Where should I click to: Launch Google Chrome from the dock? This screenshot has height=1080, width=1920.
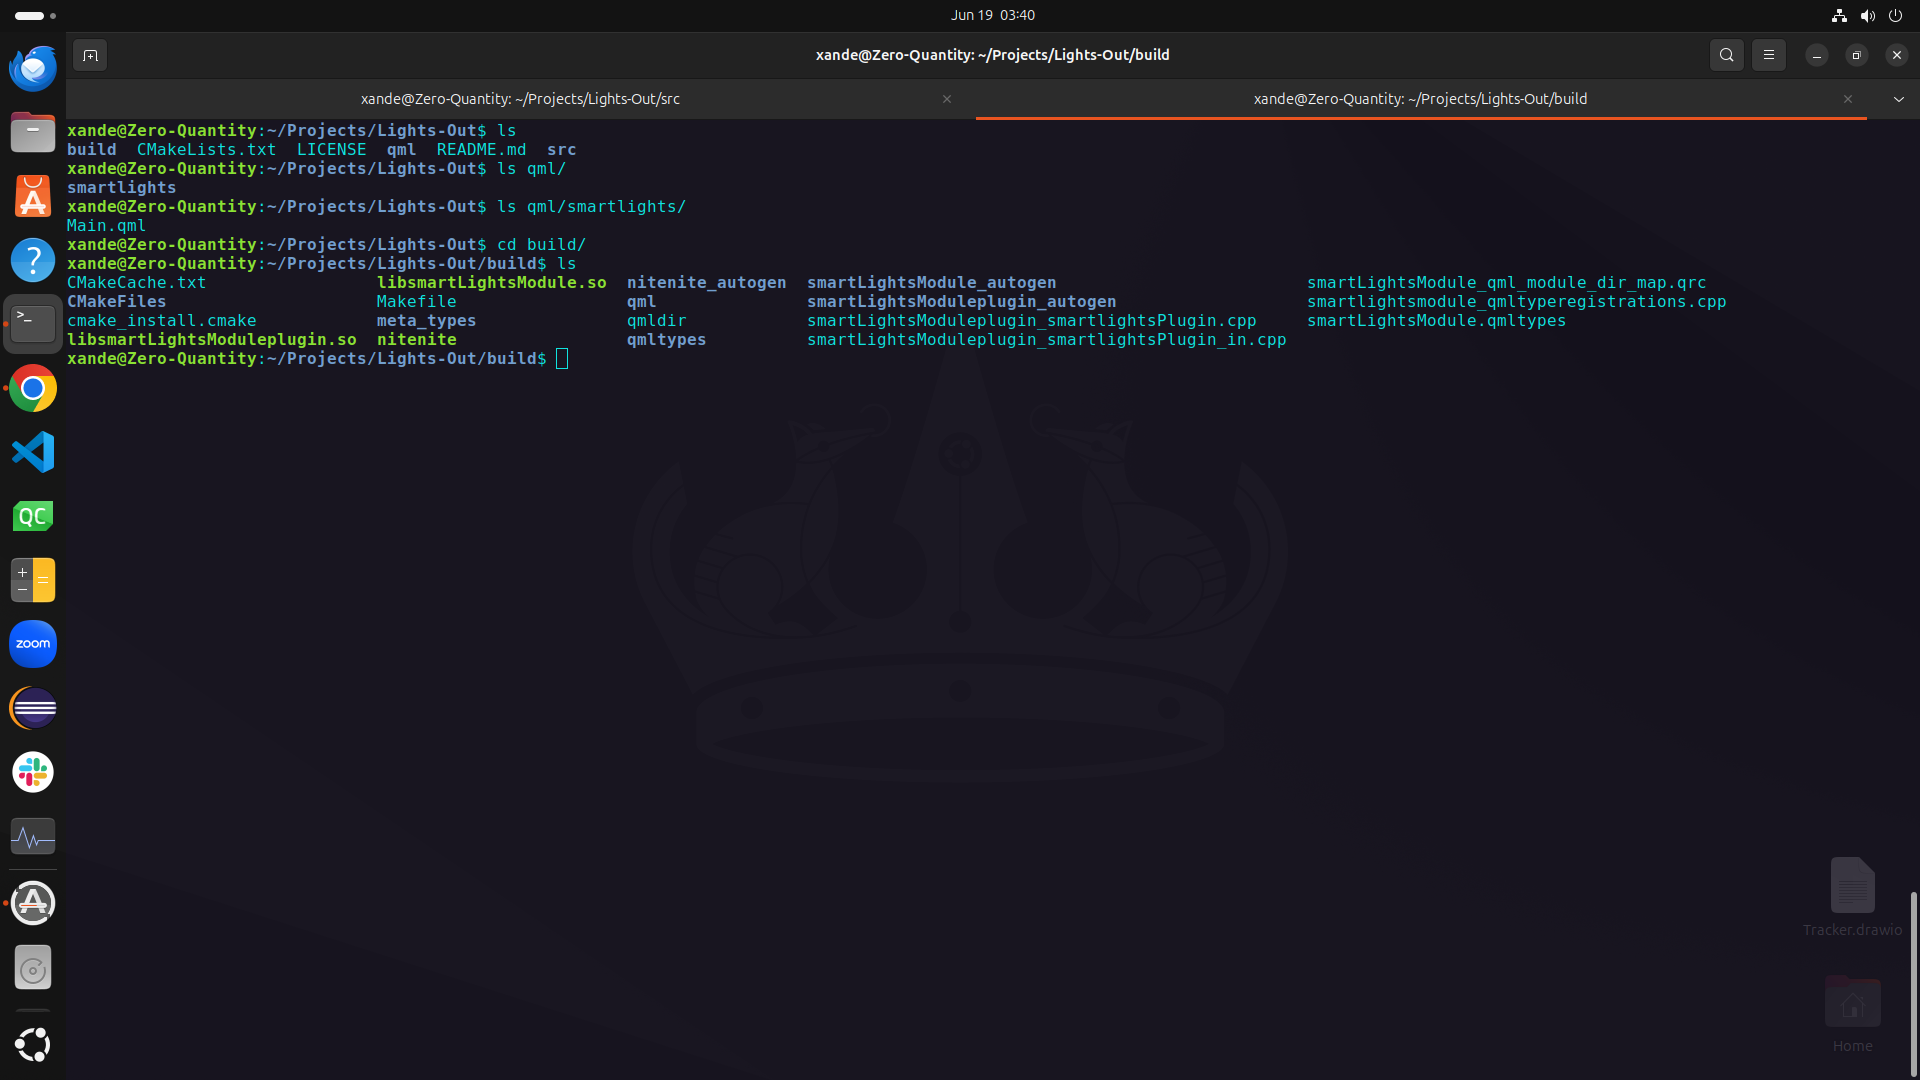(33, 388)
